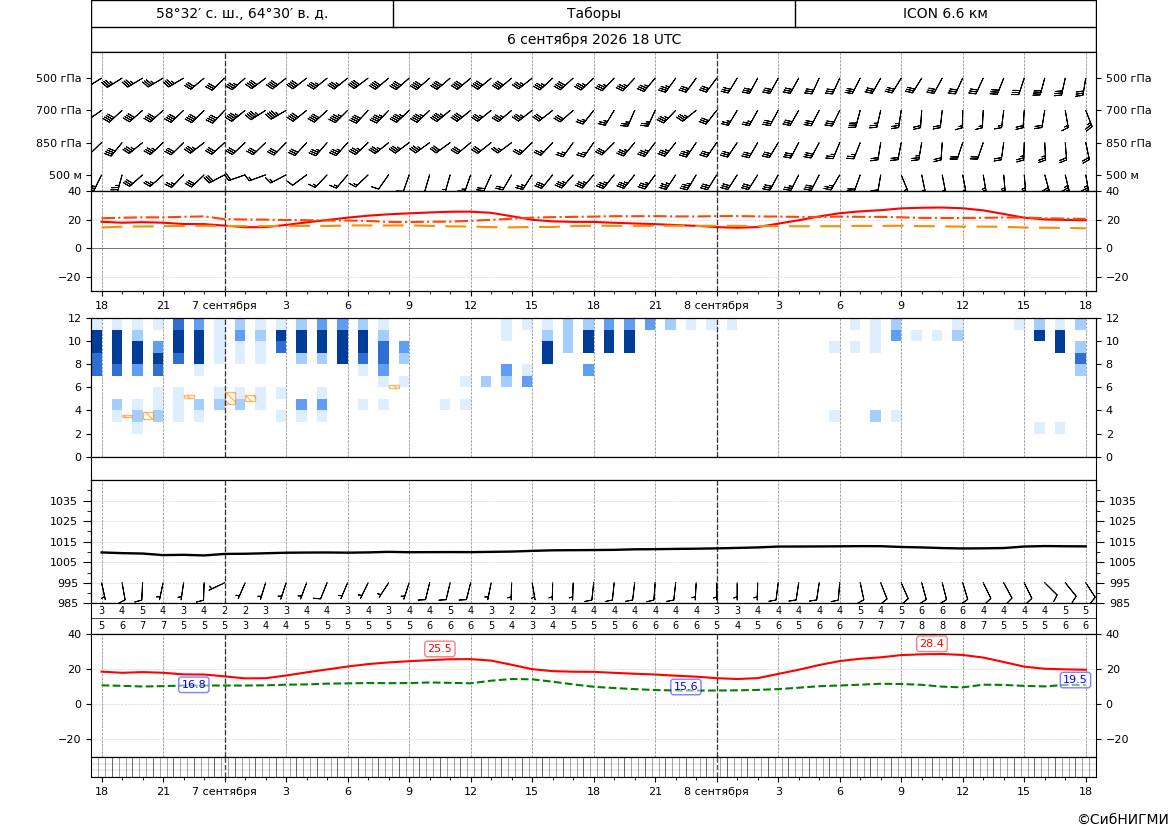Click the red 25.5 maximum temperature label
Screen dimensions: 1169x827
(439, 648)
